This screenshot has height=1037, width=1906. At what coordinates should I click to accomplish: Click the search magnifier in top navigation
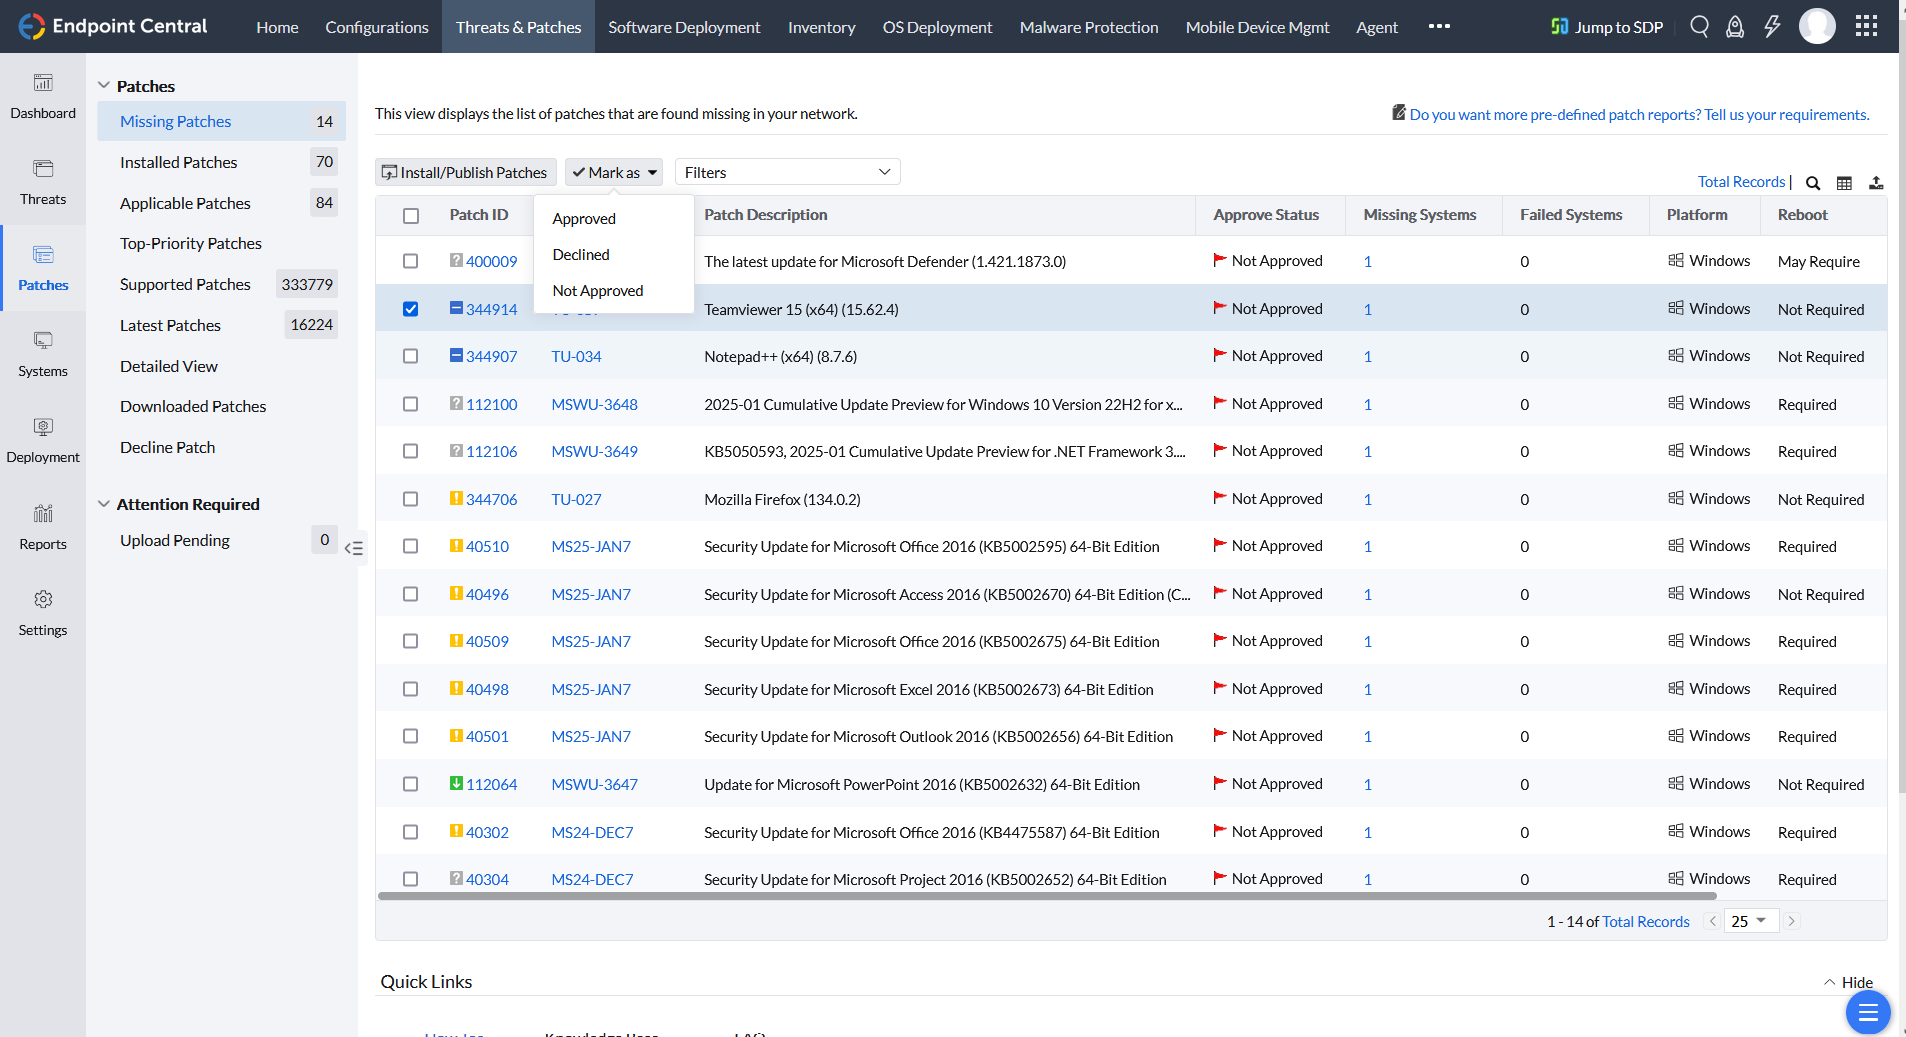click(1699, 27)
